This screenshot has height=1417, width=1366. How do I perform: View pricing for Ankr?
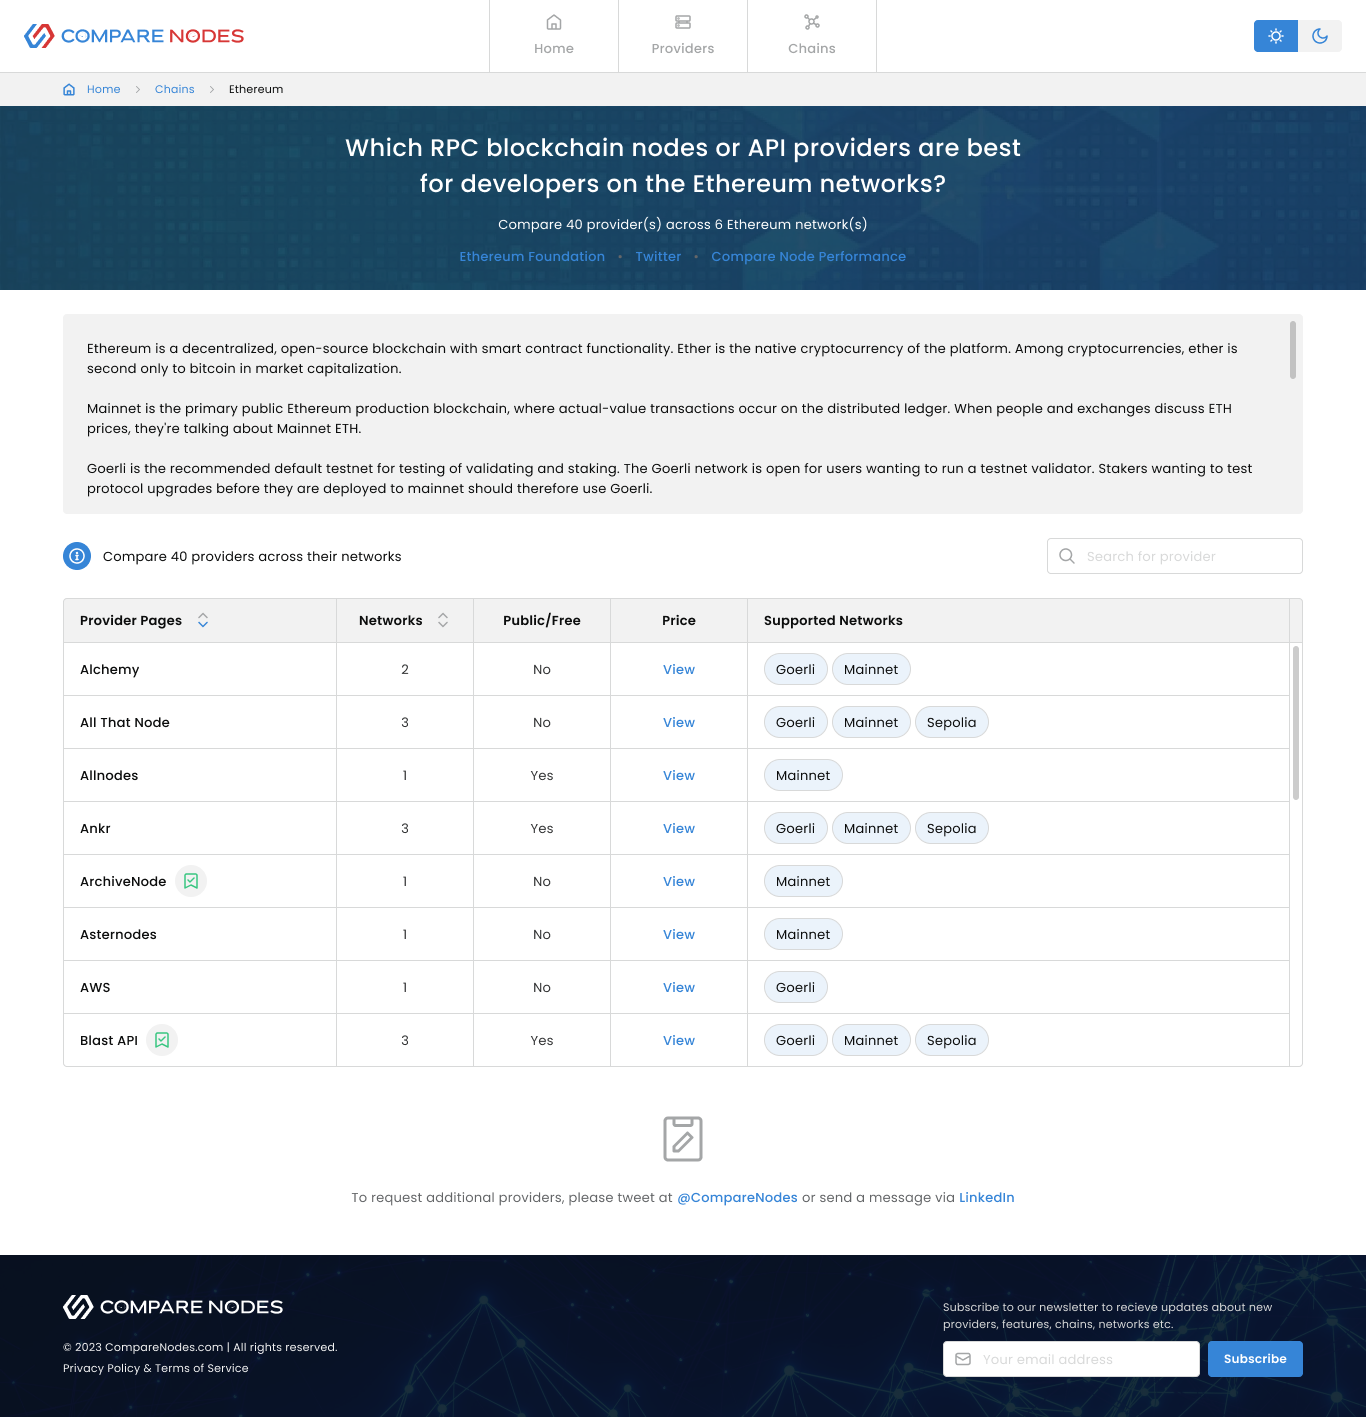pos(679,828)
